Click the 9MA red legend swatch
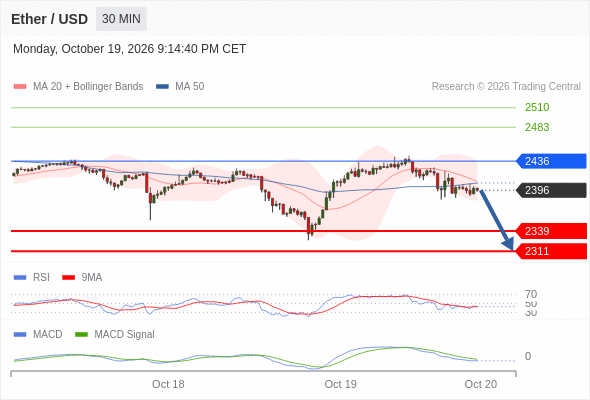This screenshot has height=400, width=590. [68, 278]
